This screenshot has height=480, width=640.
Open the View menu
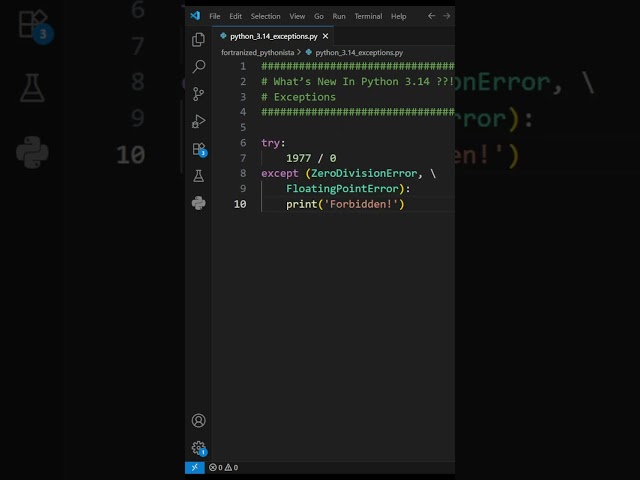pos(297,16)
